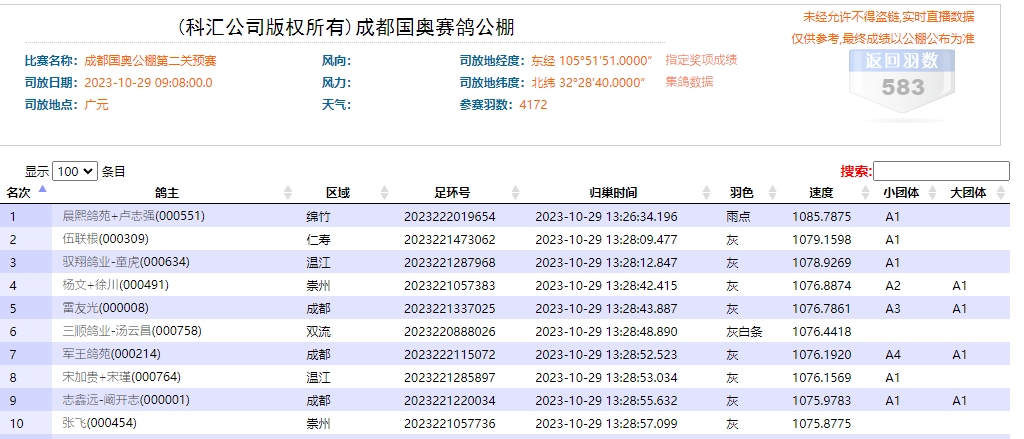1024x439 pixels.
Task: Sort by 归巢时间 using its arrow icon
Action: click(x=709, y=193)
